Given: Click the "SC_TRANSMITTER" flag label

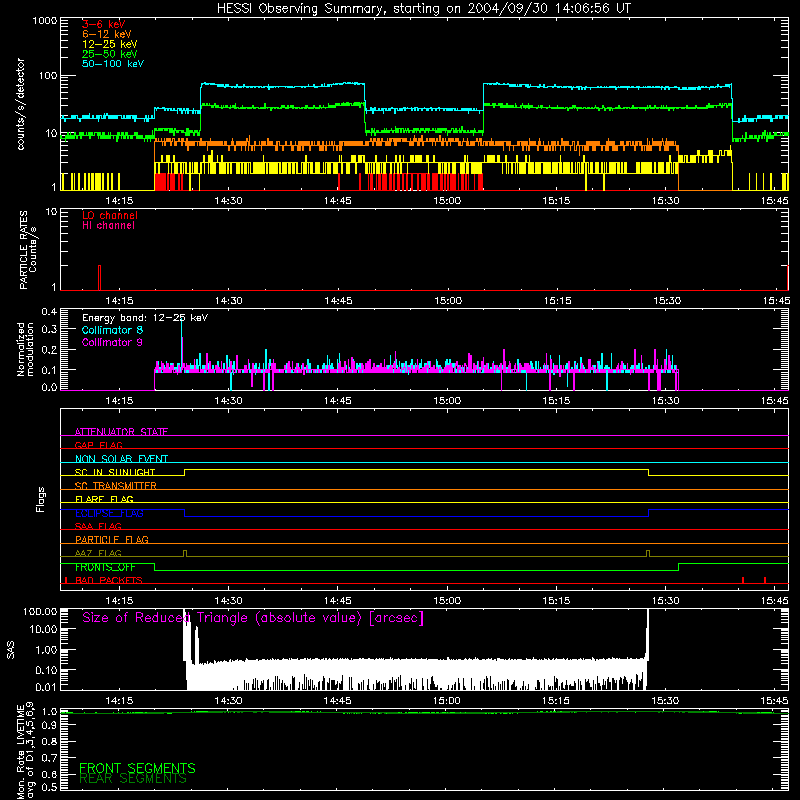Looking at the screenshot, I should coord(116,486).
